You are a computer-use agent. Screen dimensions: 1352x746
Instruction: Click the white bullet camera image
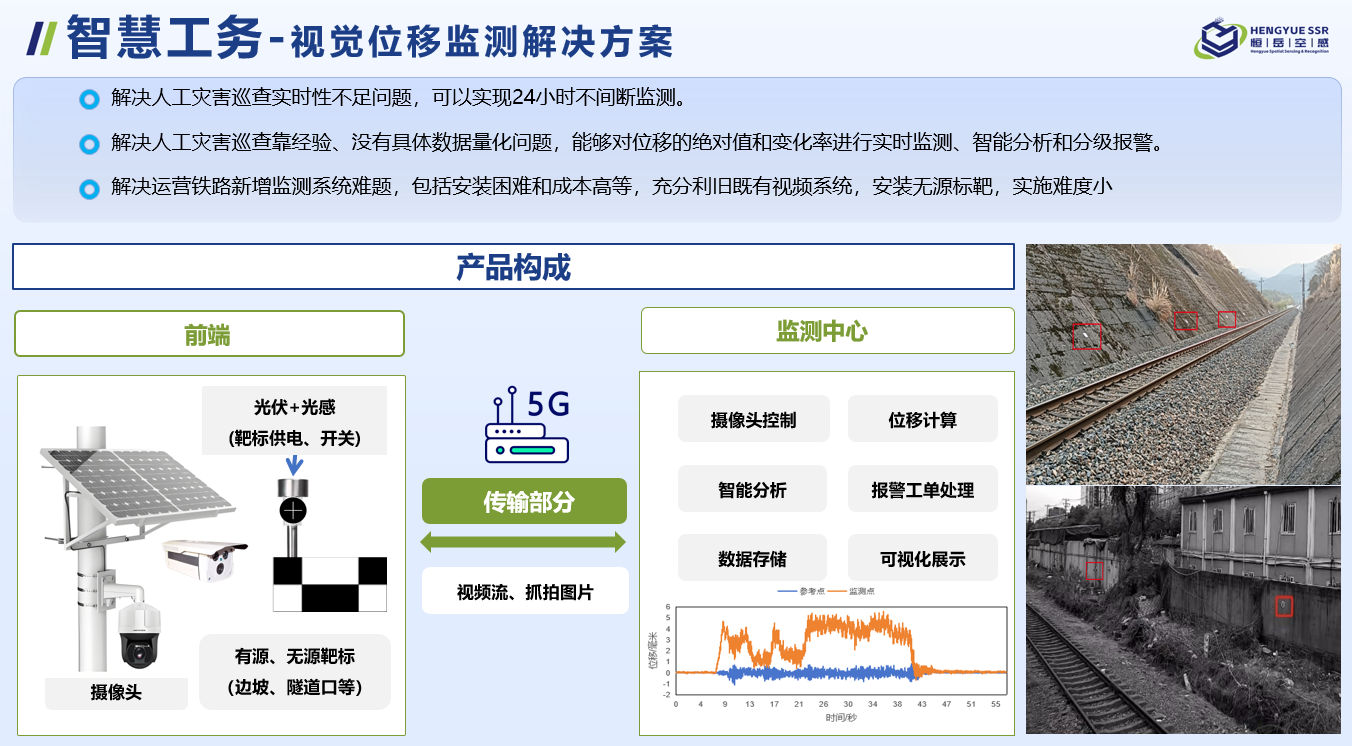click(x=205, y=556)
